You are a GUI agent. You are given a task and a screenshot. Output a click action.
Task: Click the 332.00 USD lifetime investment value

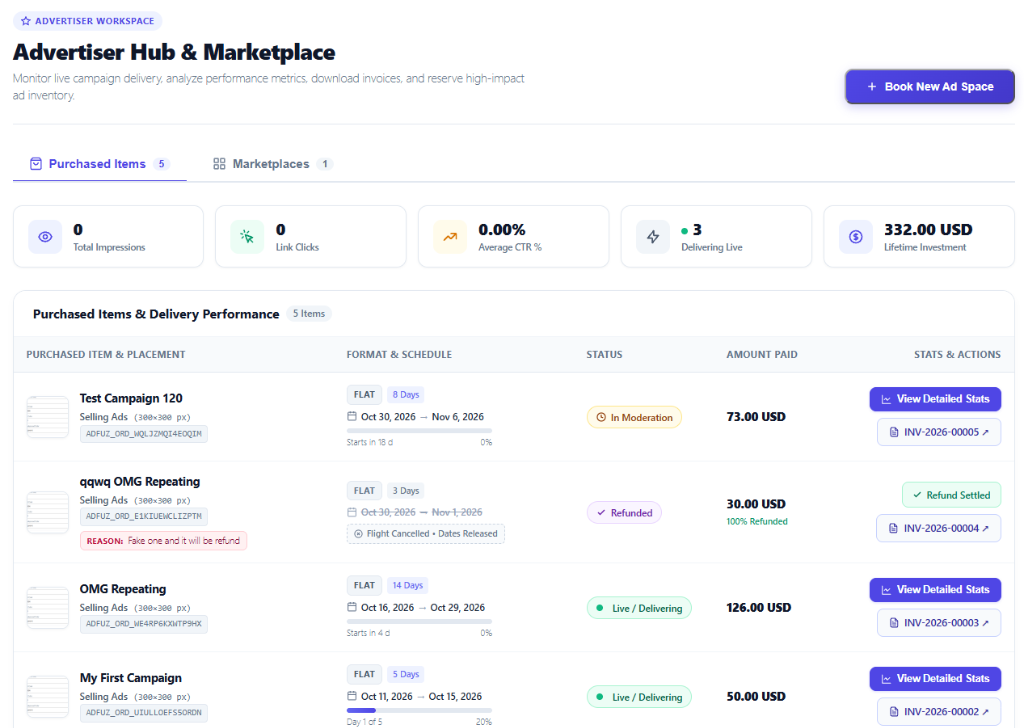click(x=928, y=230)
